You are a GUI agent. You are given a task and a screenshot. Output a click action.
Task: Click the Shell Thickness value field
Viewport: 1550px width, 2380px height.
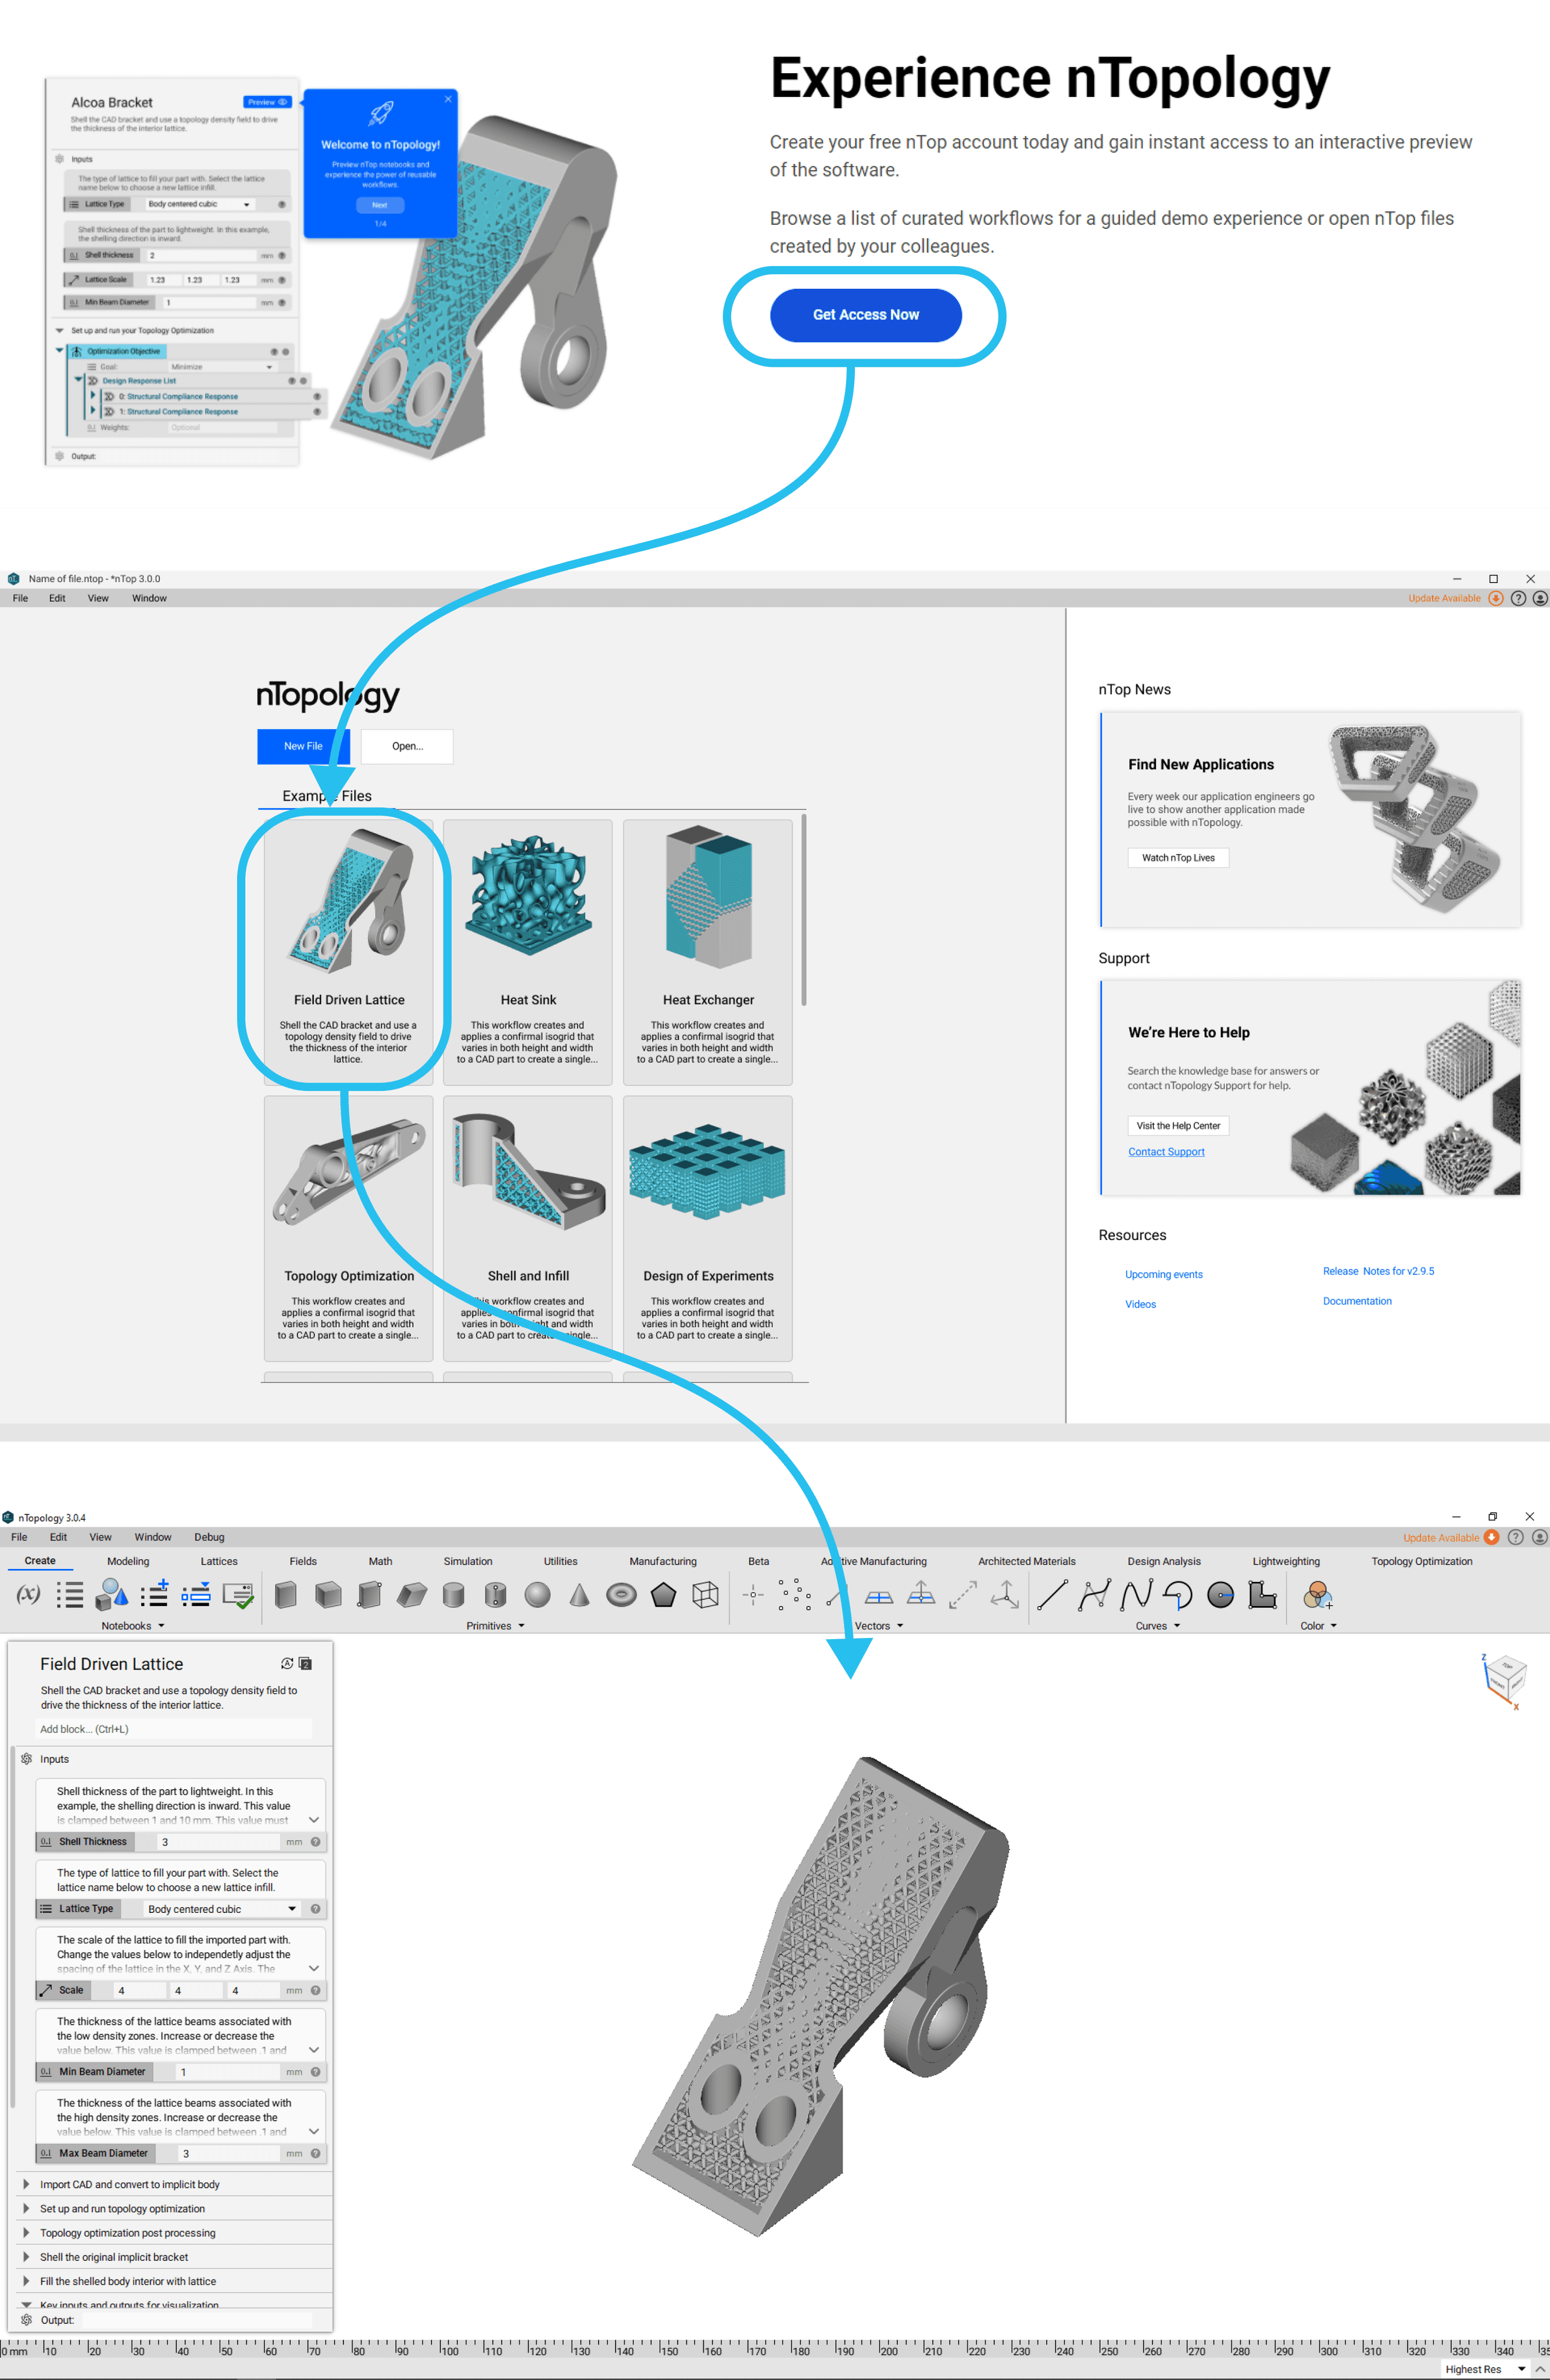click(218, 1841)
